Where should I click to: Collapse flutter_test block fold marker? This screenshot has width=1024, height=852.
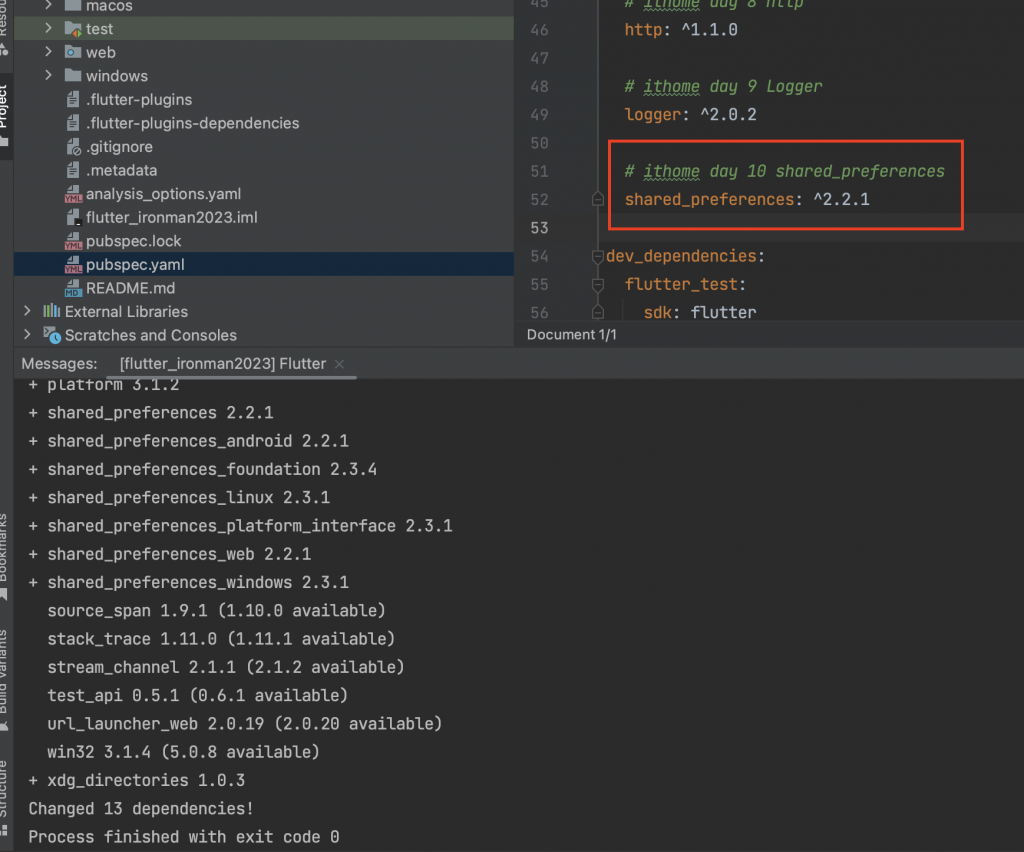click(x=598, y=285)
